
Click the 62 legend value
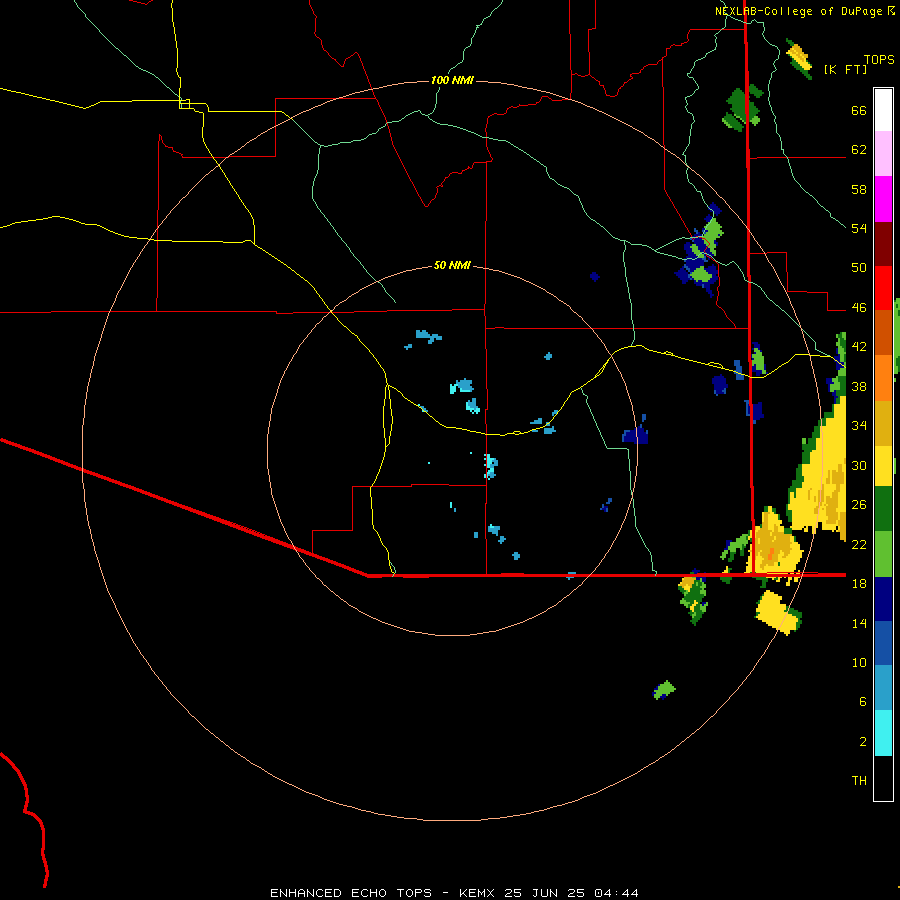pos(859,150)
